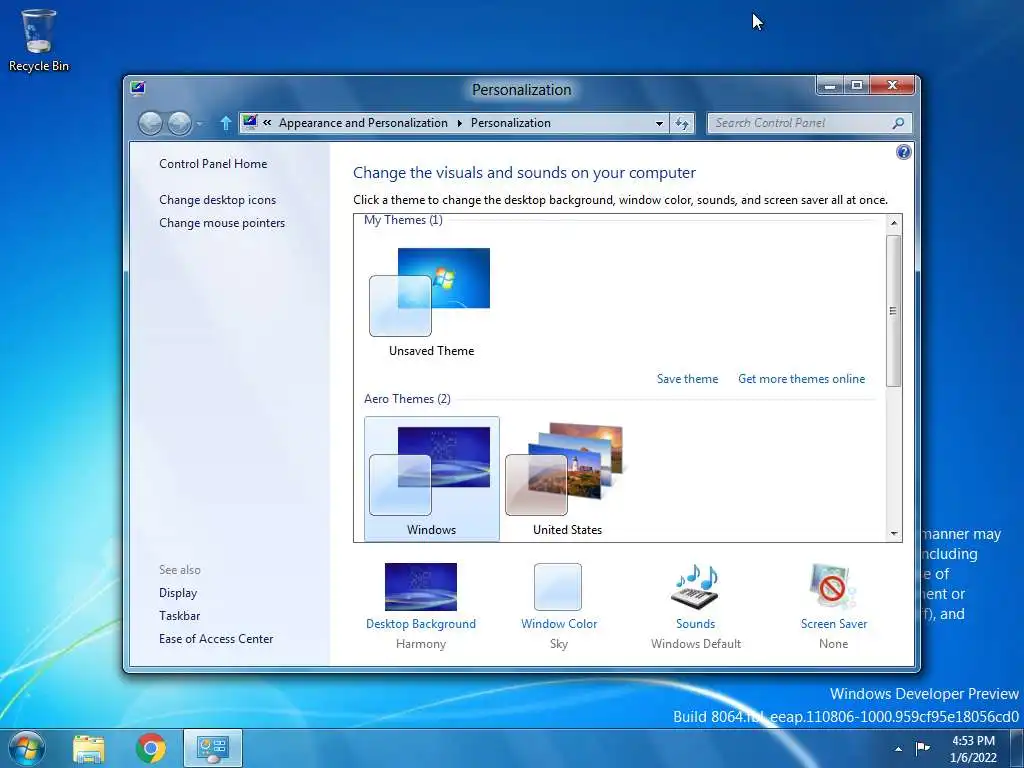Open the Display link under See also
Viewport: 1024px width, 768px height.
(x=178, y=593)
